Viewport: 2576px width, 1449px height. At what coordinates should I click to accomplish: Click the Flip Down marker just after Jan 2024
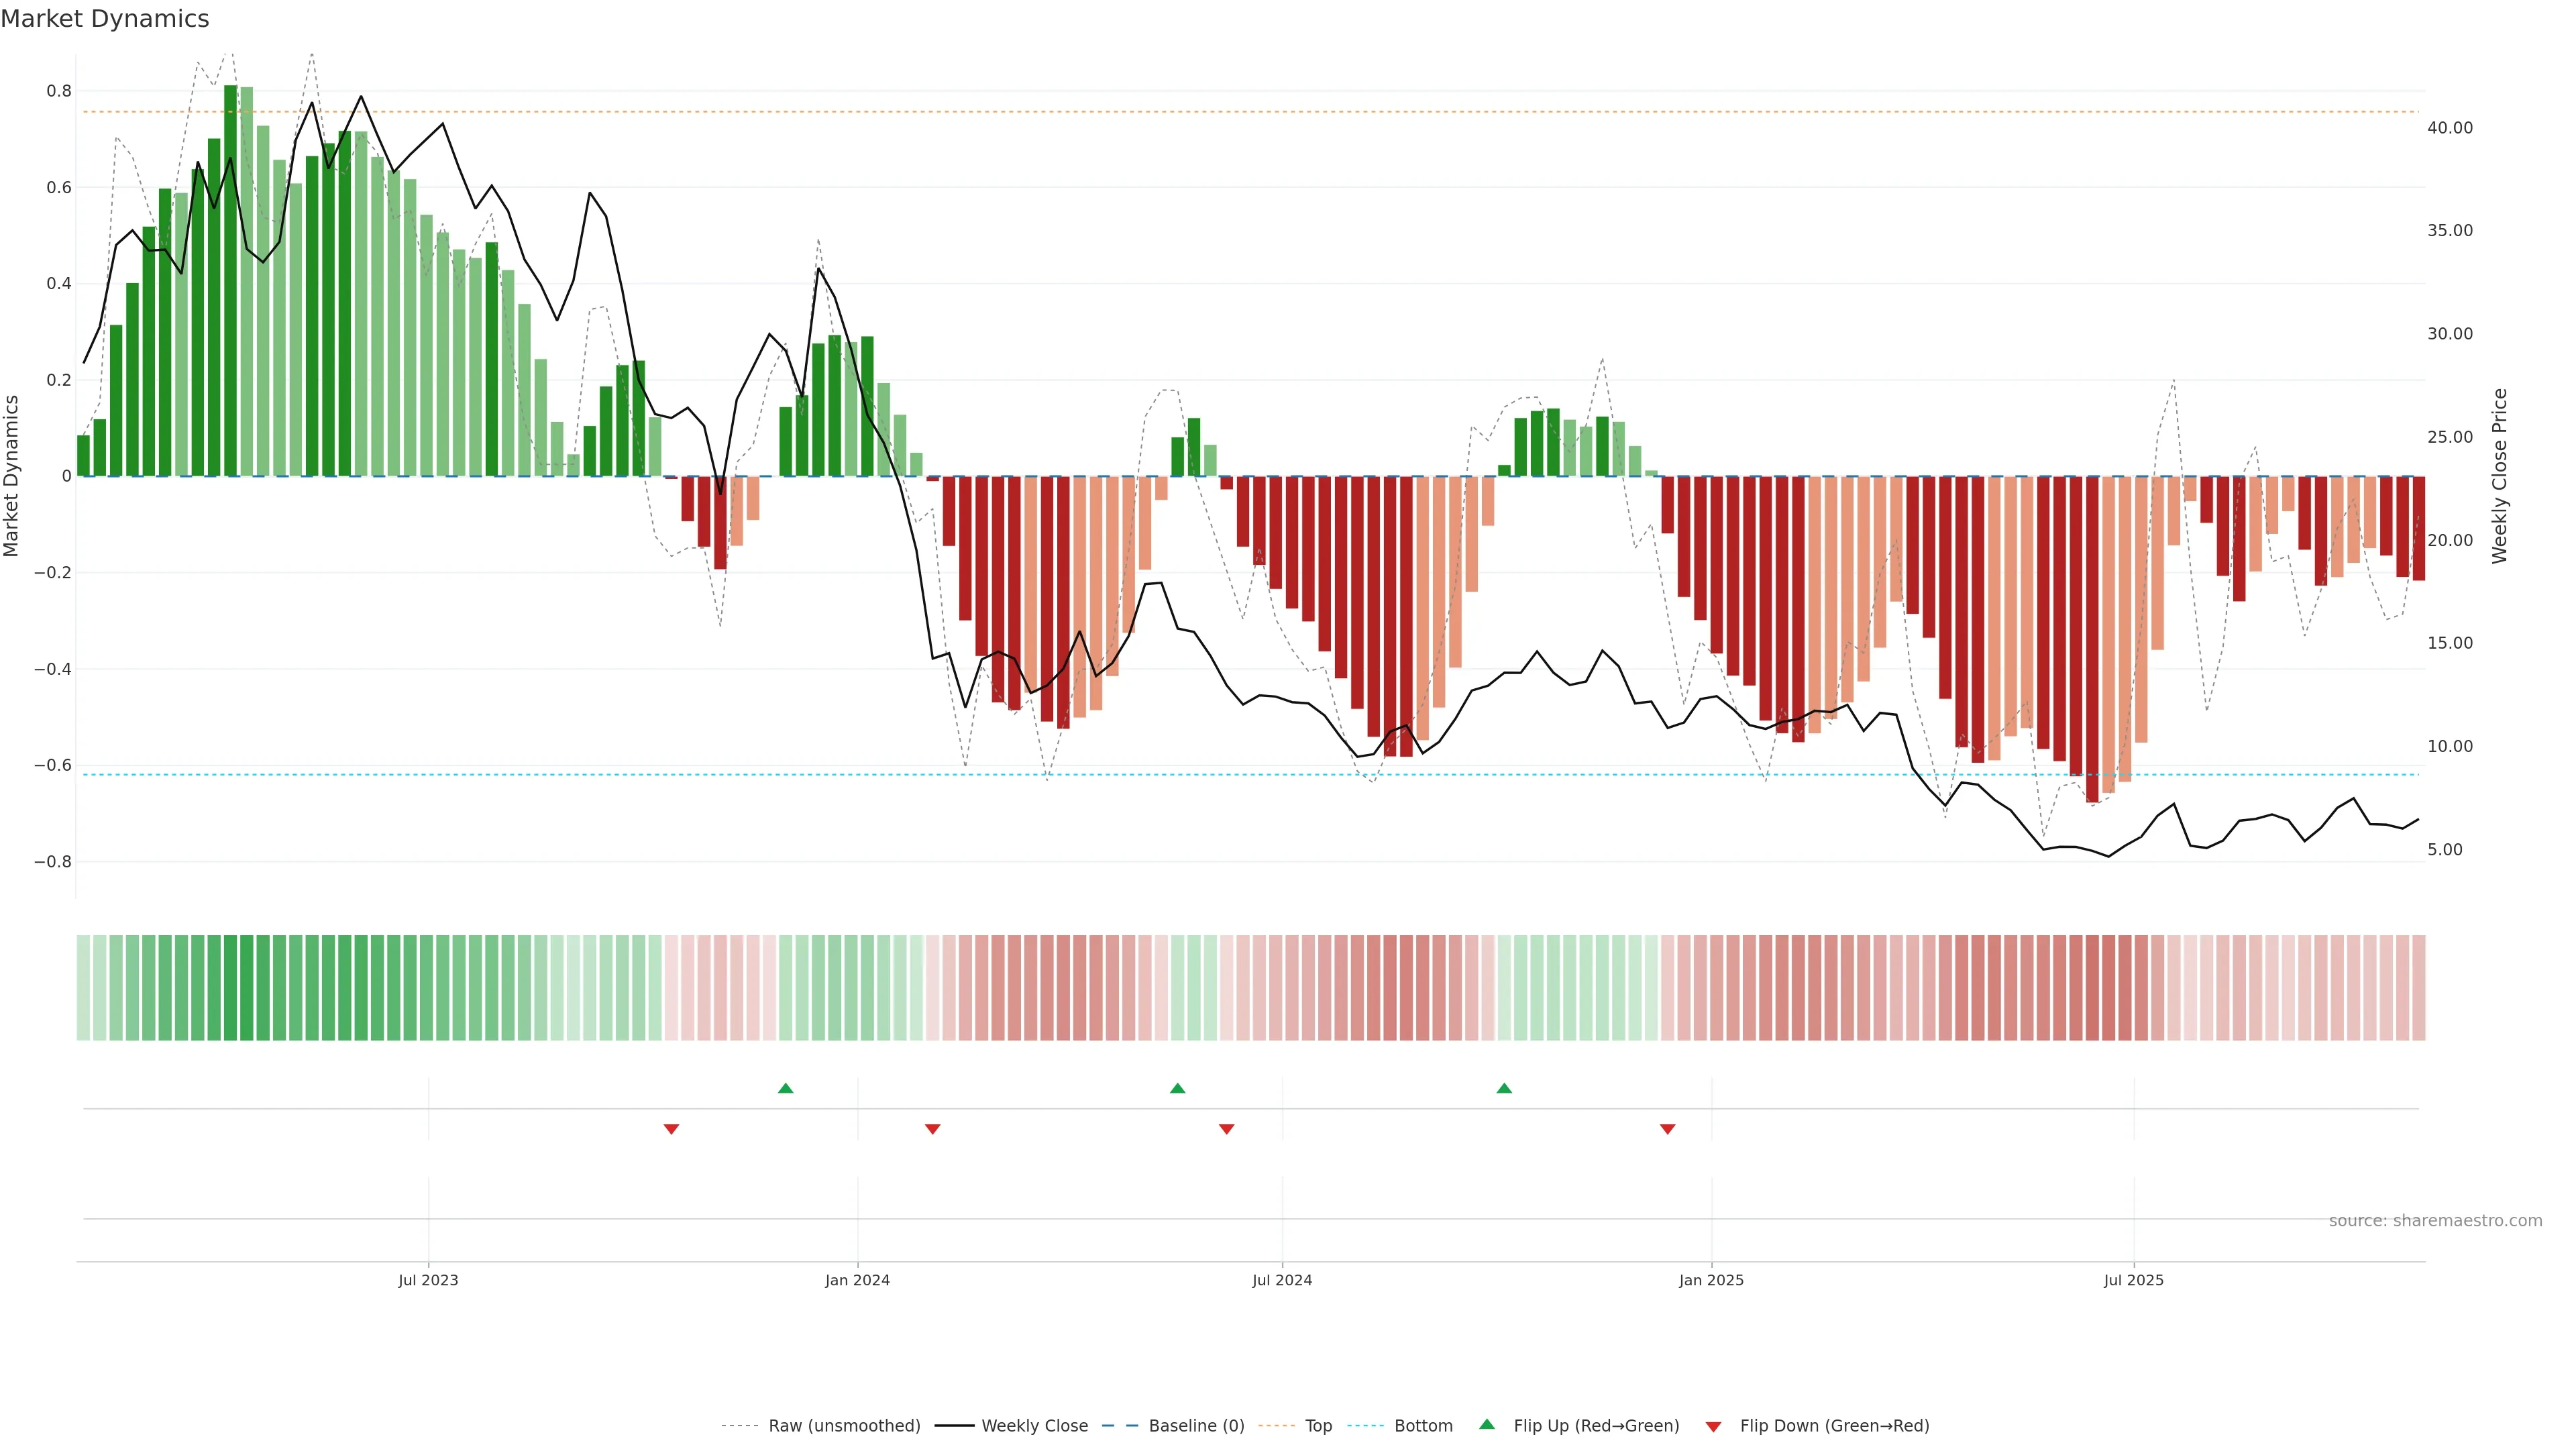point(932,1129)
